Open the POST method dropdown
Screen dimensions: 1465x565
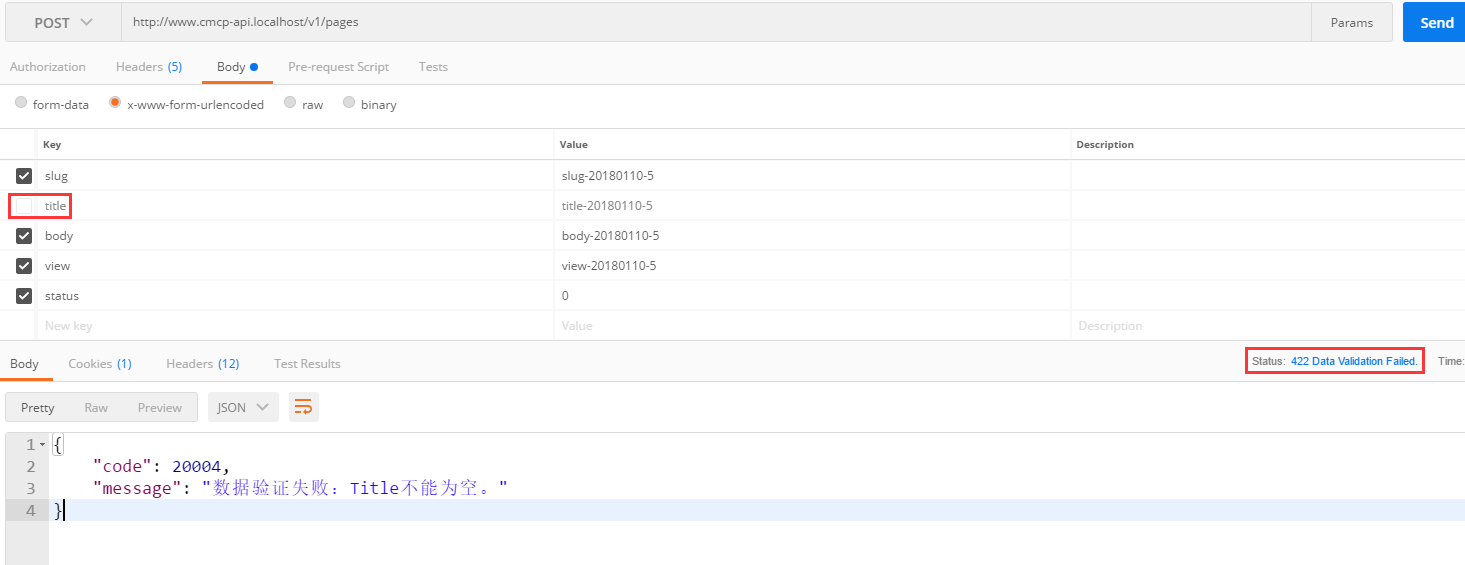coord(63,22)
